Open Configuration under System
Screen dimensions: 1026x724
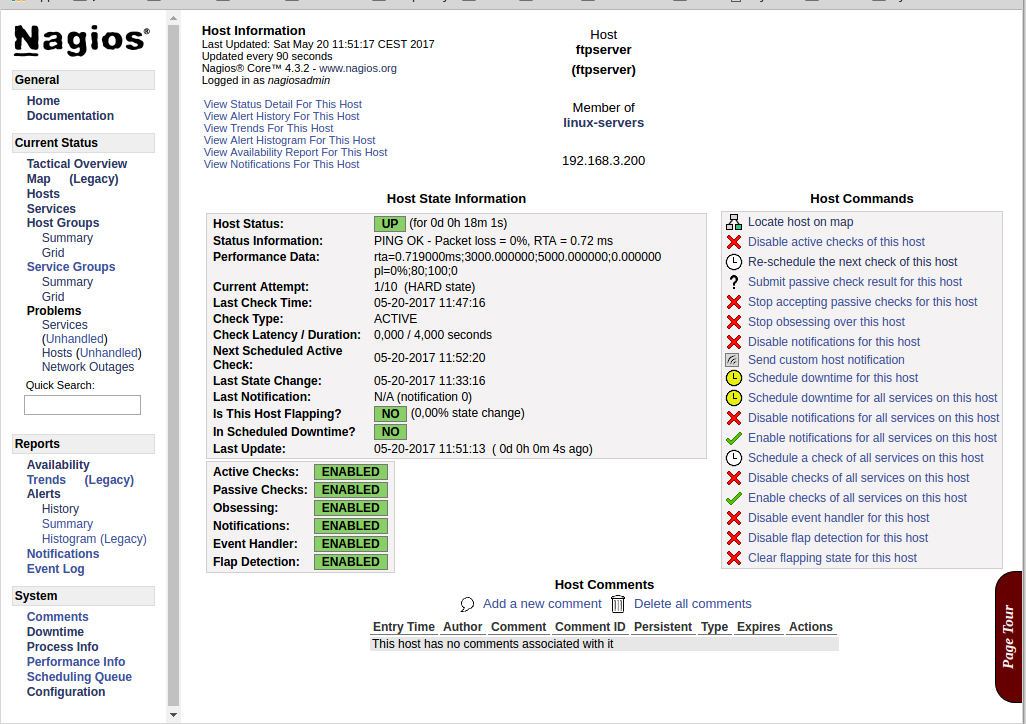(x=65, y=692)
